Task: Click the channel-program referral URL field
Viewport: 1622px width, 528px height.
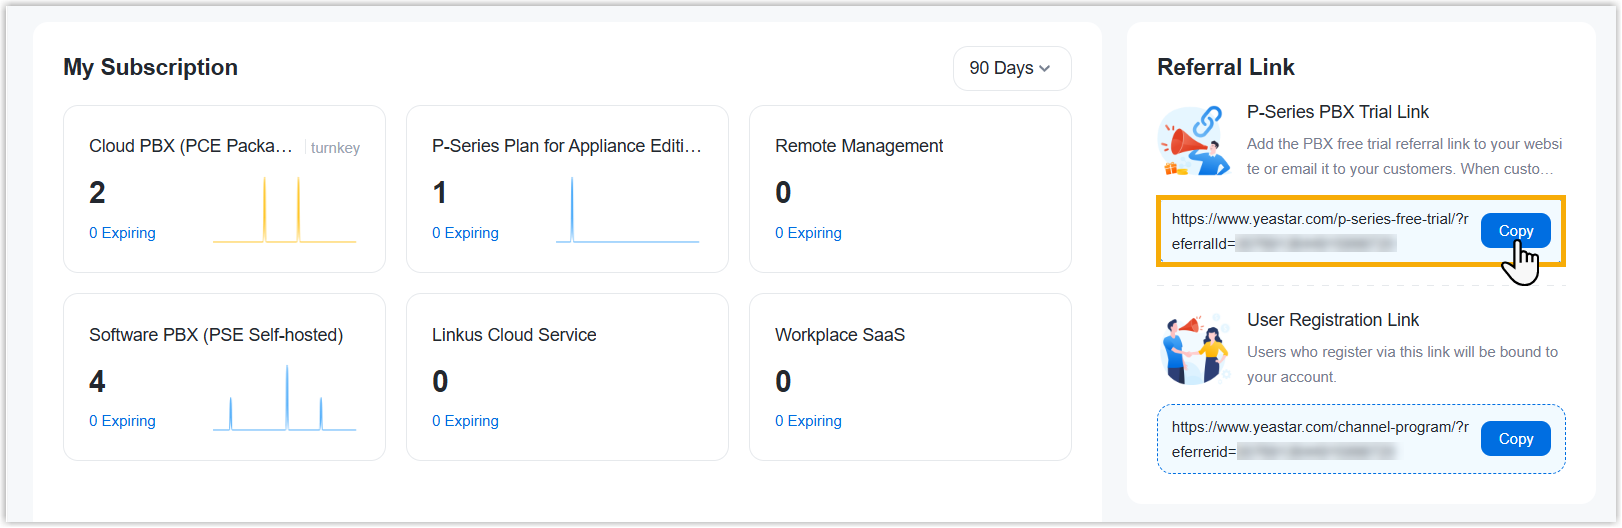Action: pyautogui.click(x=1318, y=439)
